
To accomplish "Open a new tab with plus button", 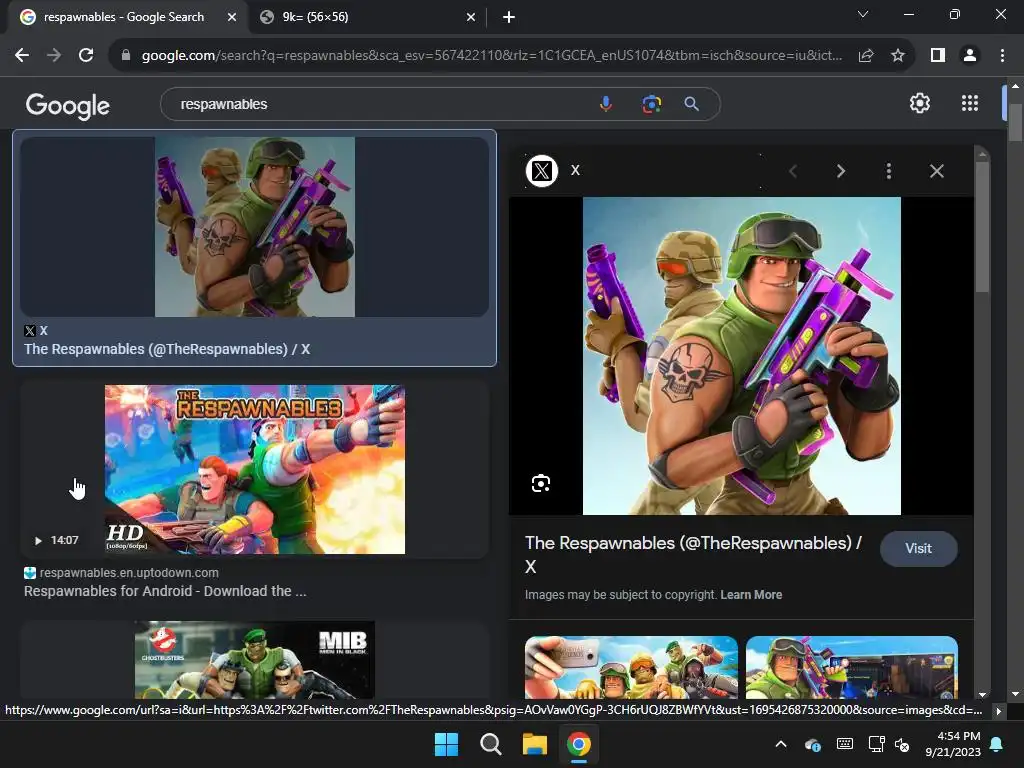I will 509,17.
